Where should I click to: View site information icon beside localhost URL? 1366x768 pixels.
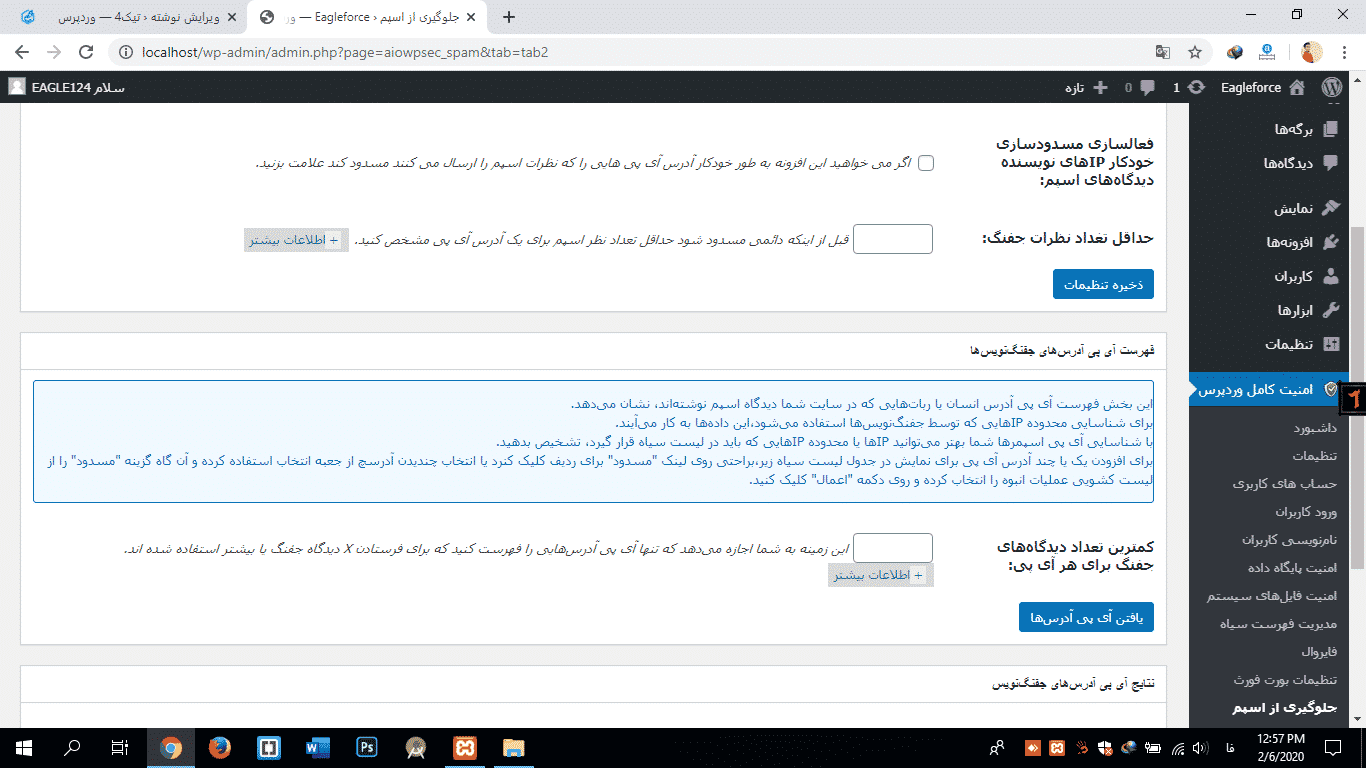tap(125, 52)
